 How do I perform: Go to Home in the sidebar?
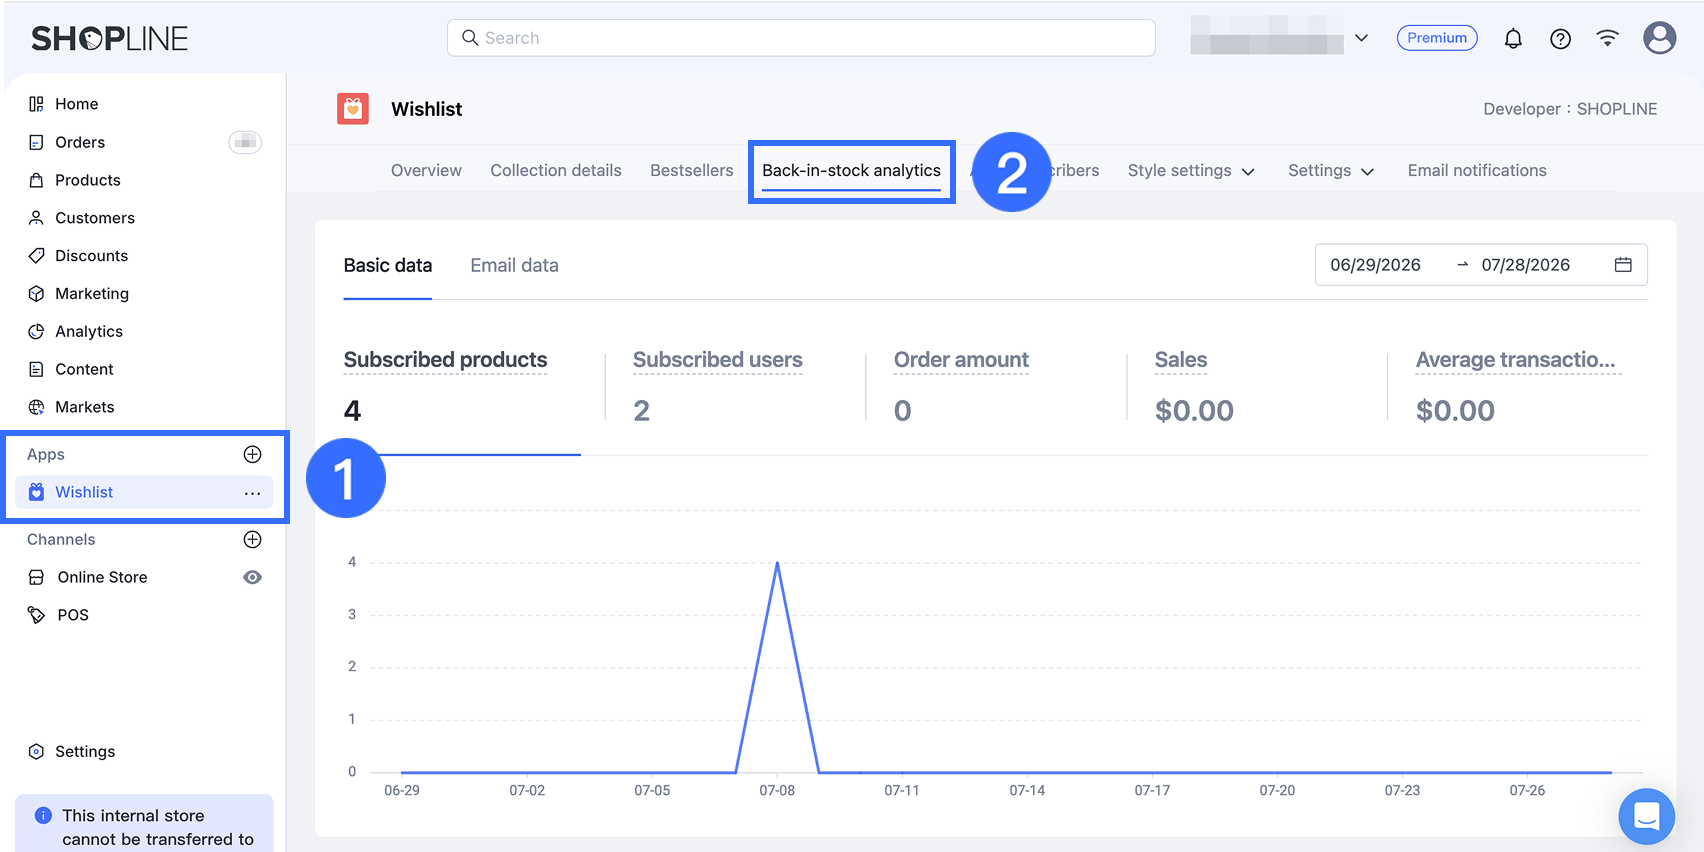77,104
